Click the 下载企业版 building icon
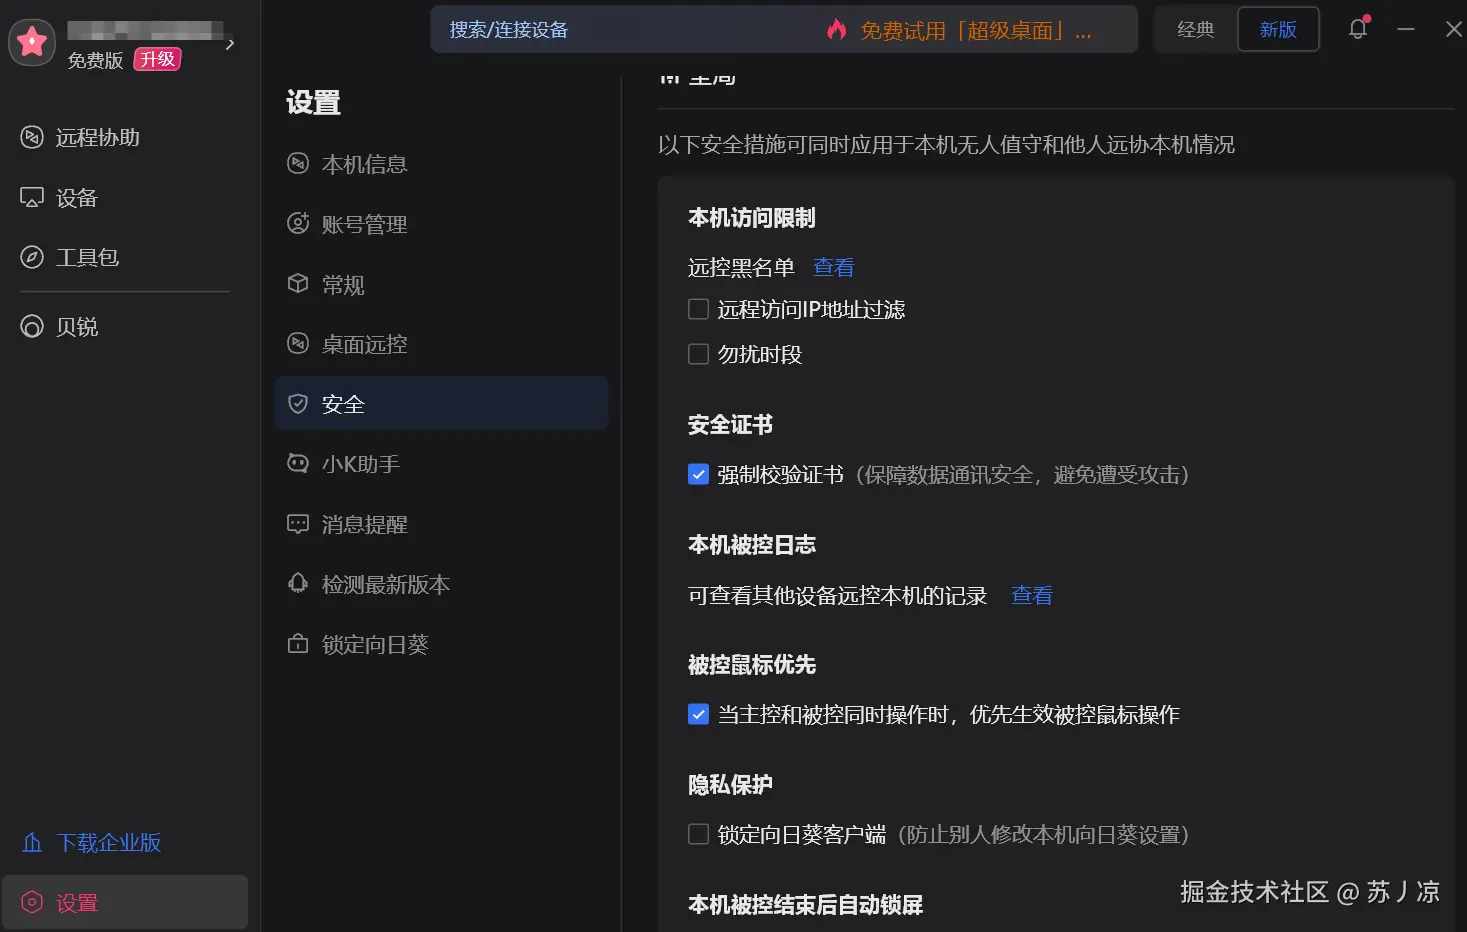The width and height of the screenshot is (1467, 932). coord(32,843)
